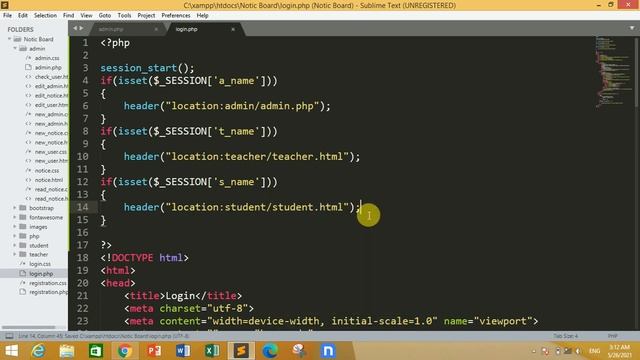Close the admin.php tab

(156, 29)
